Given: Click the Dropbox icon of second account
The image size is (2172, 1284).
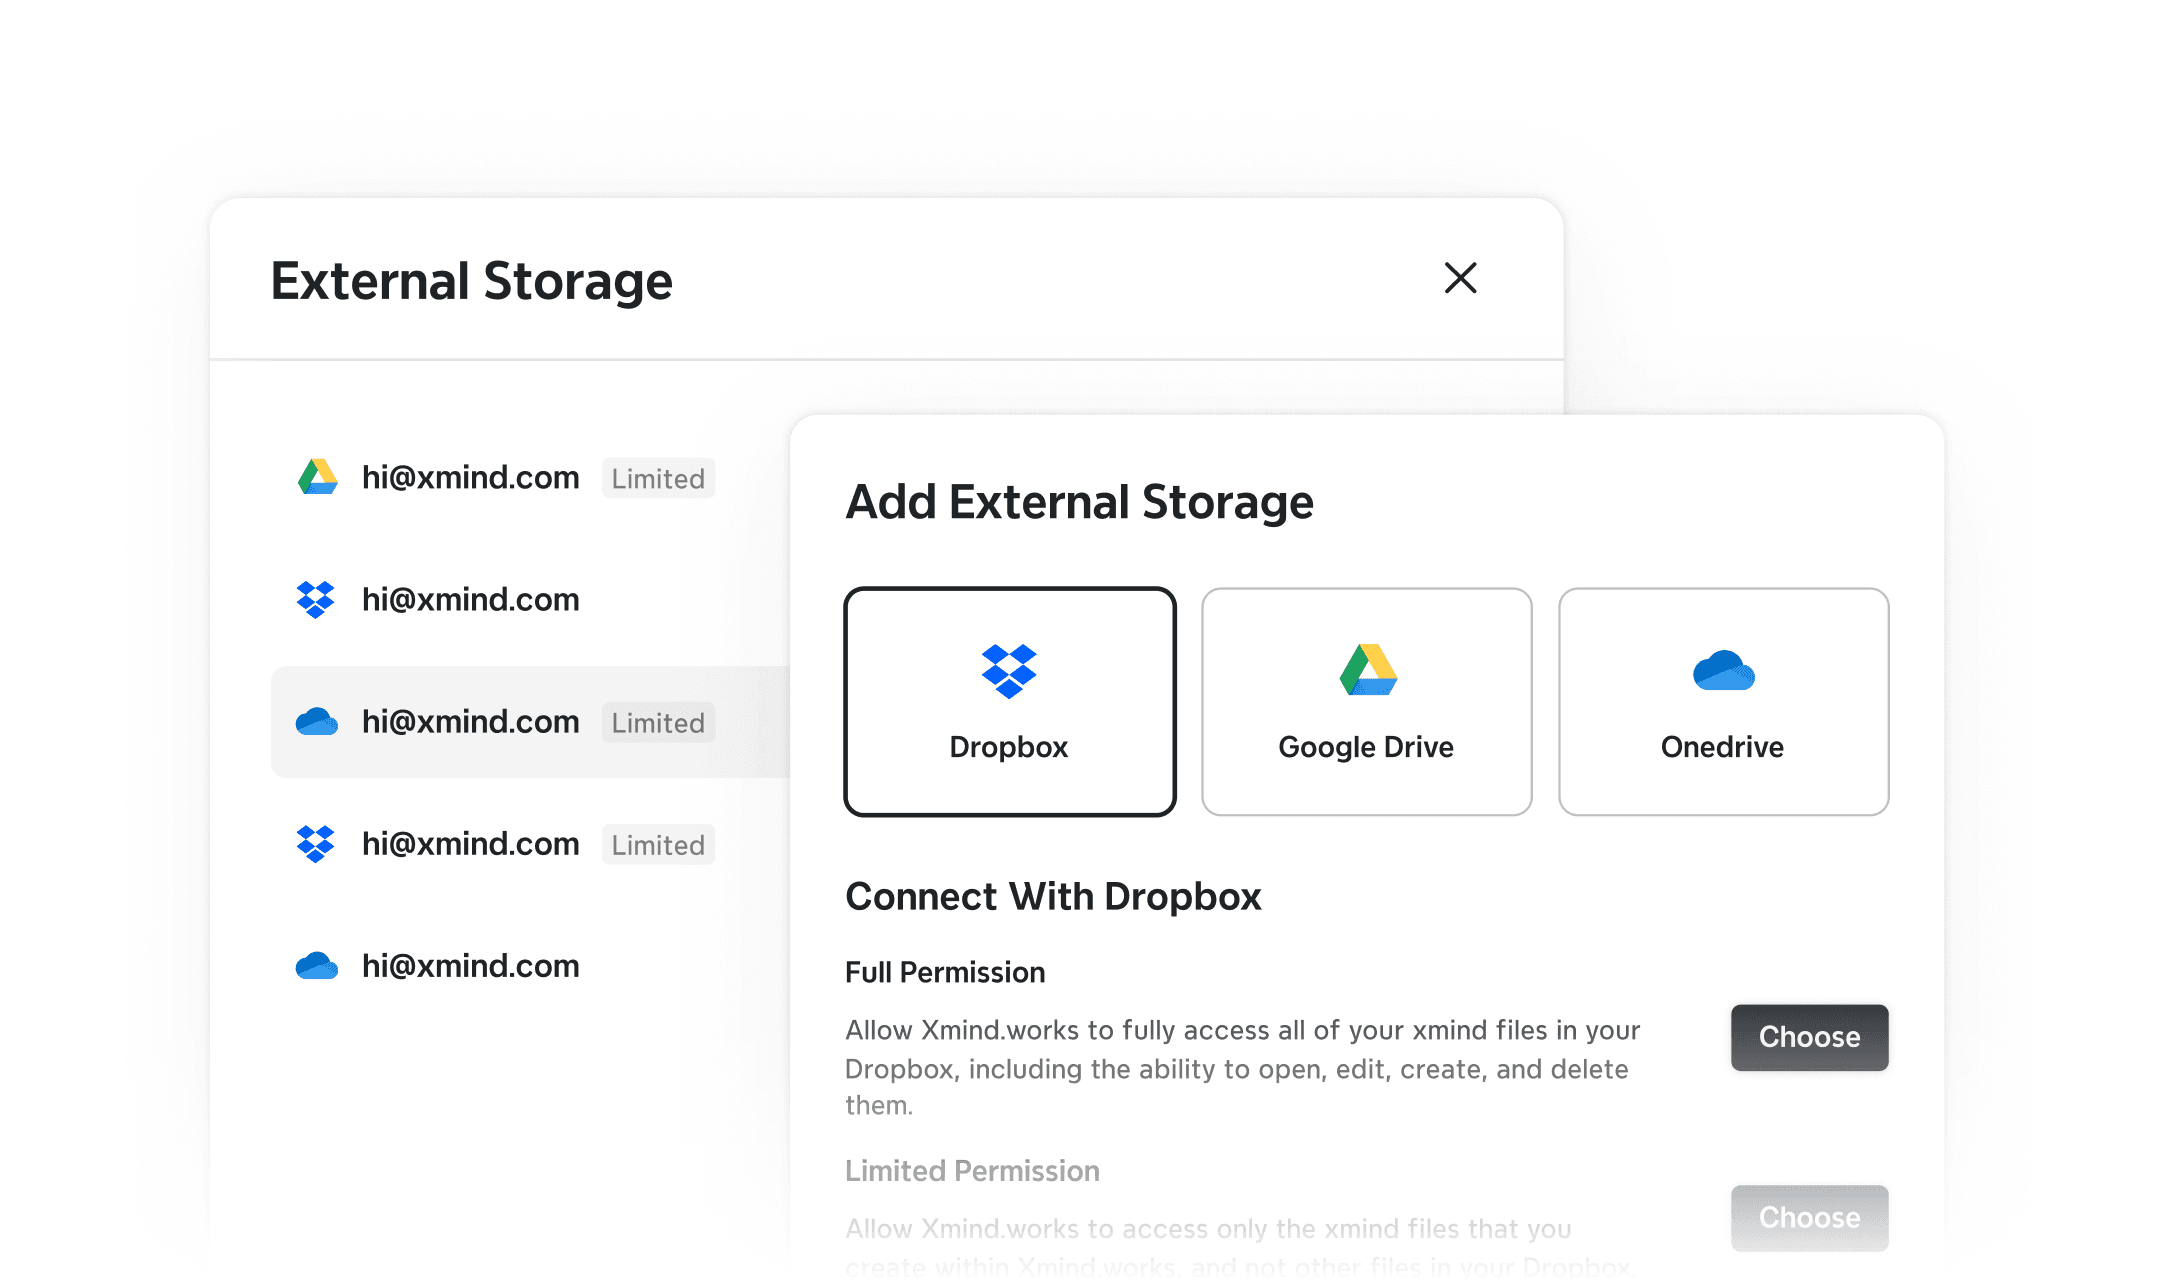Looking at the screenshot, I should [316, 599].
